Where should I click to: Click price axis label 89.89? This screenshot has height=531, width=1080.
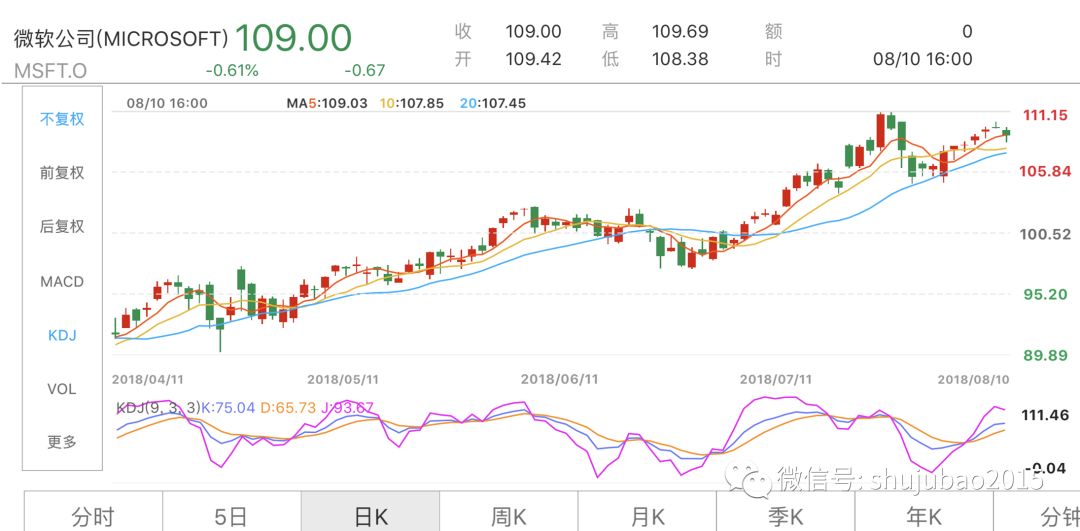tap(1046, 355)
